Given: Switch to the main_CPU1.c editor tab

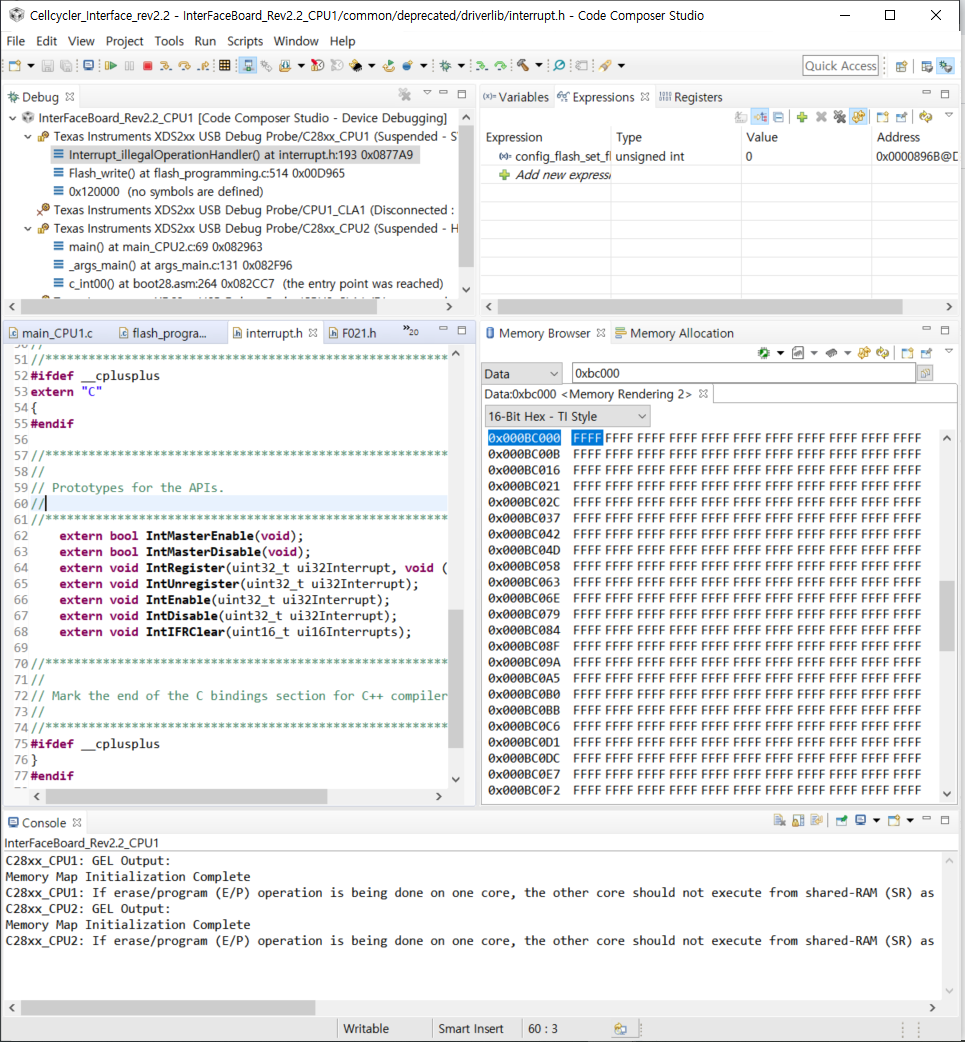Looking at the screenshot, I should [x=51, y=334].
